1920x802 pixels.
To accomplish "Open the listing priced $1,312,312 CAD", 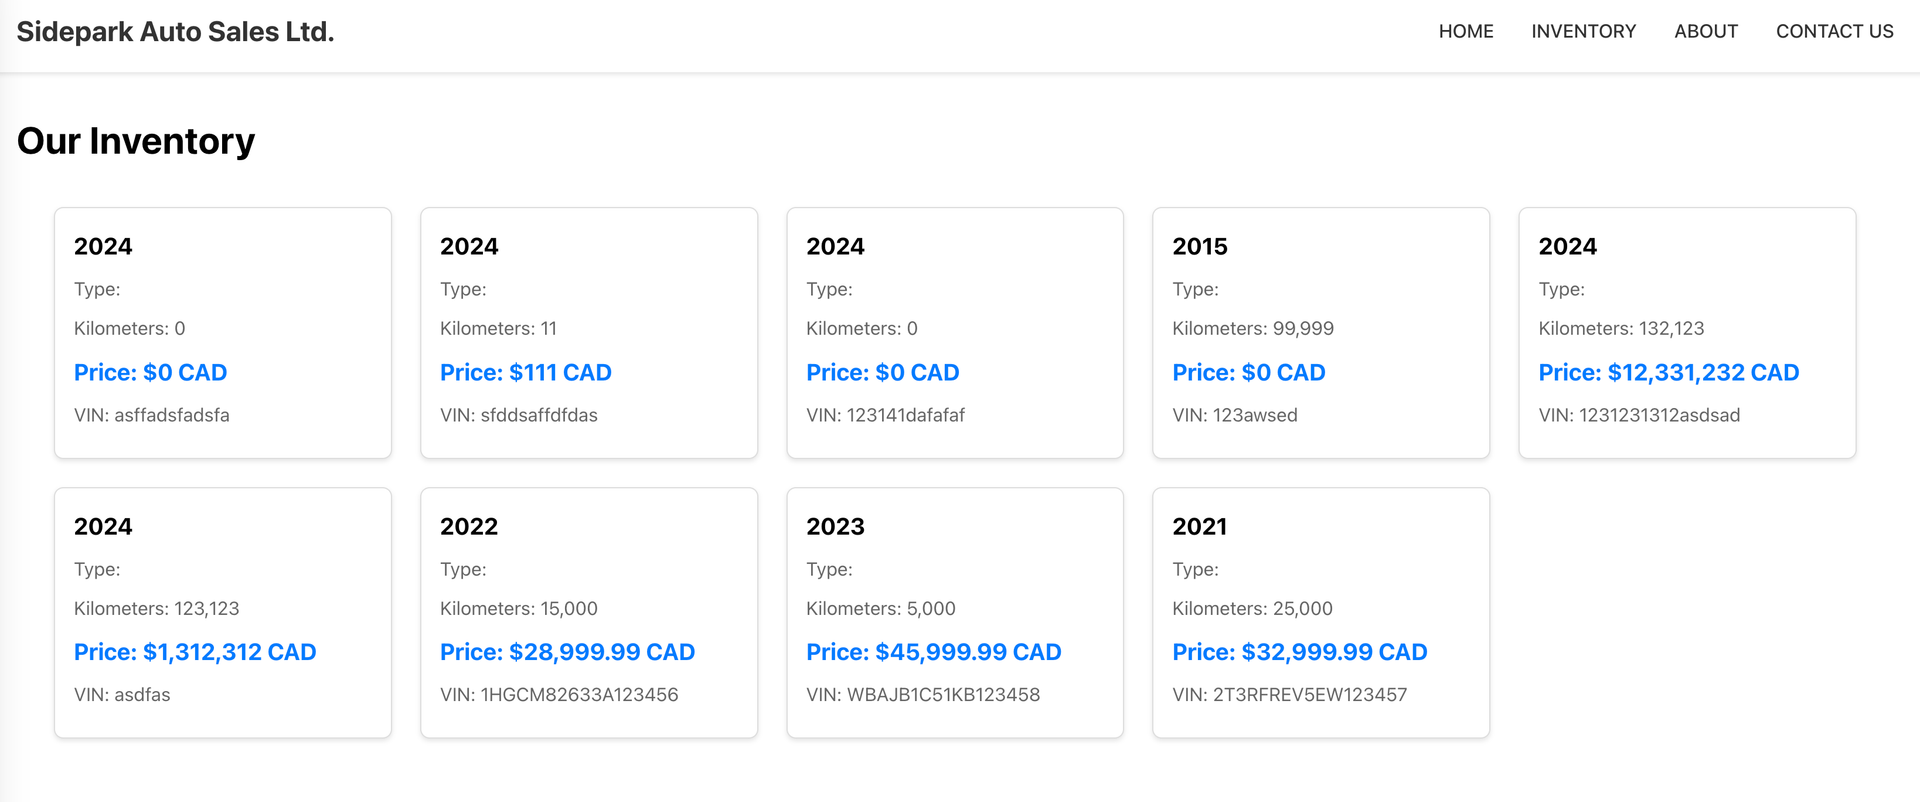I will pos(223,613).
